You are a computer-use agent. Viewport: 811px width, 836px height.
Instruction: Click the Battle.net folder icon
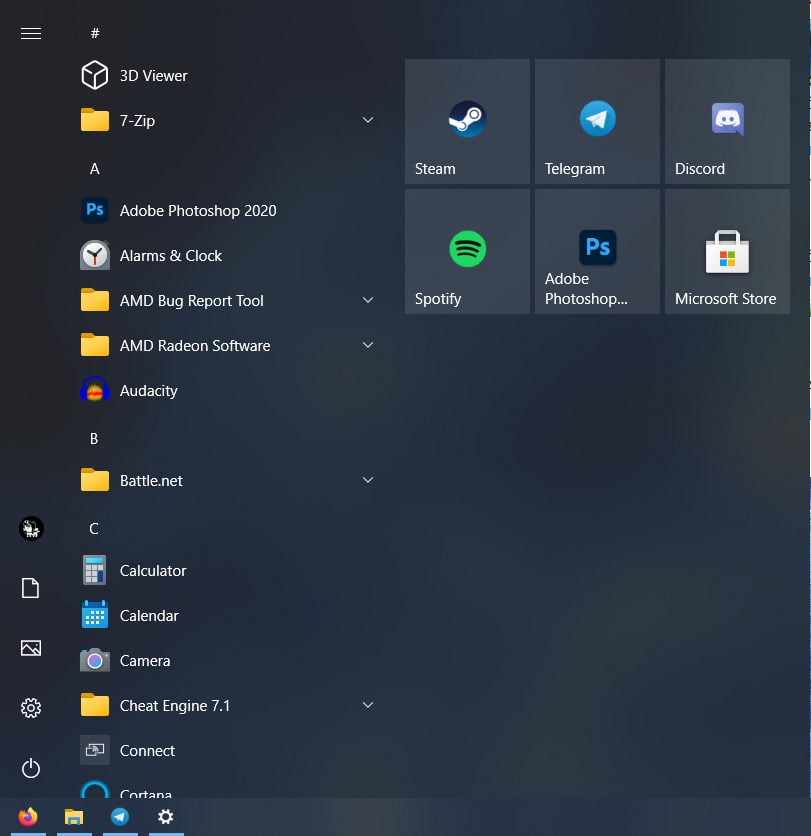(95, 480)
